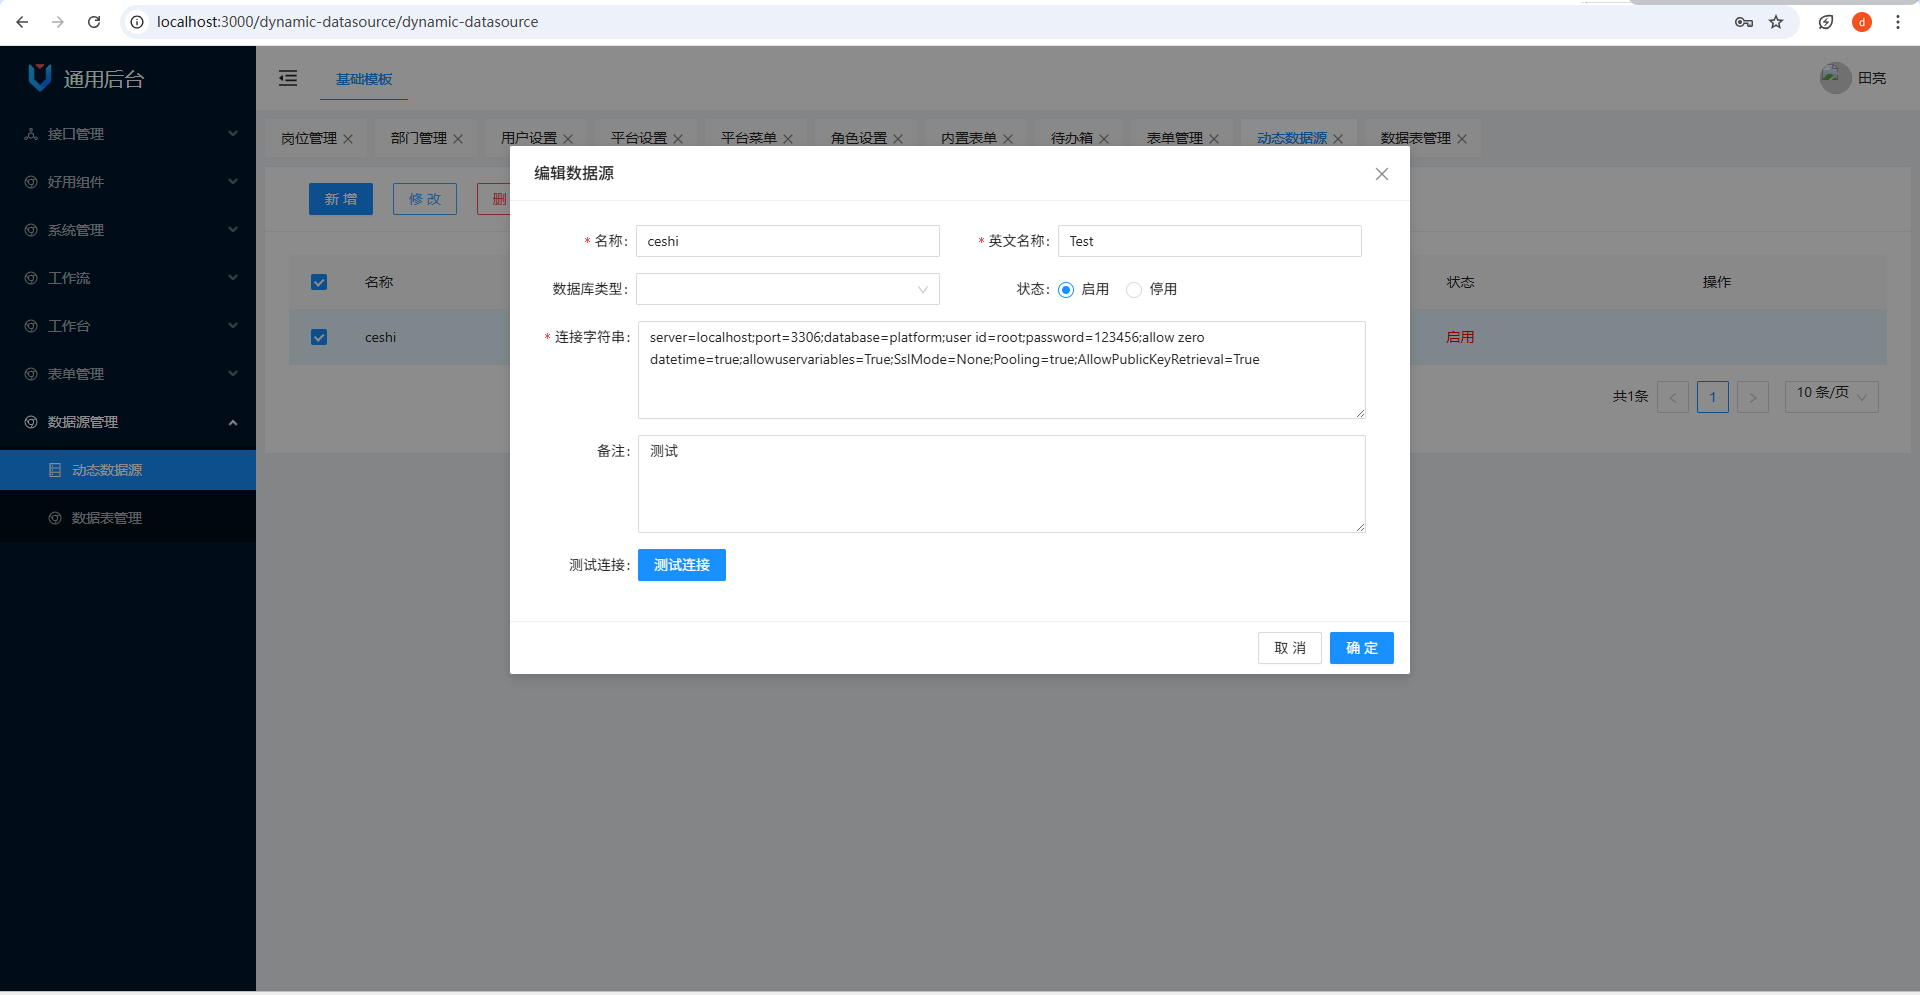Close the edit datasource dialog with X

click(1381, 174)
